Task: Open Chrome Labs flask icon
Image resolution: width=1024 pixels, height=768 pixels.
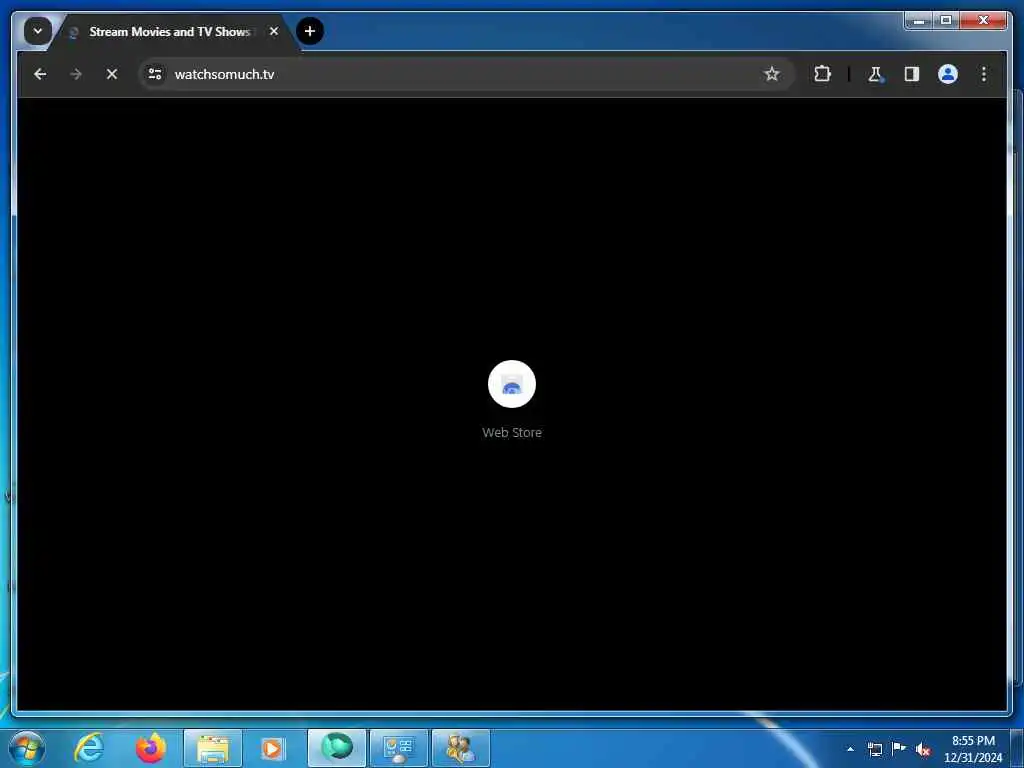Action: pyautogui.click(x=875, y=74)
